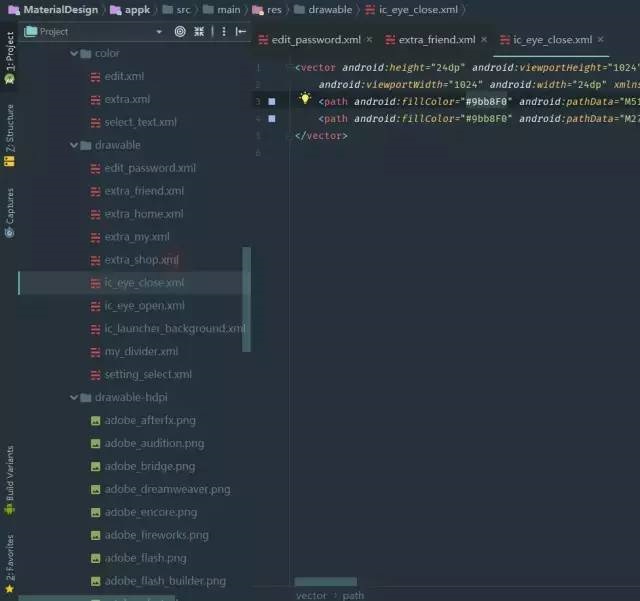Open adobe_encore.png image

pyautogui.click(x=151, y=512)
